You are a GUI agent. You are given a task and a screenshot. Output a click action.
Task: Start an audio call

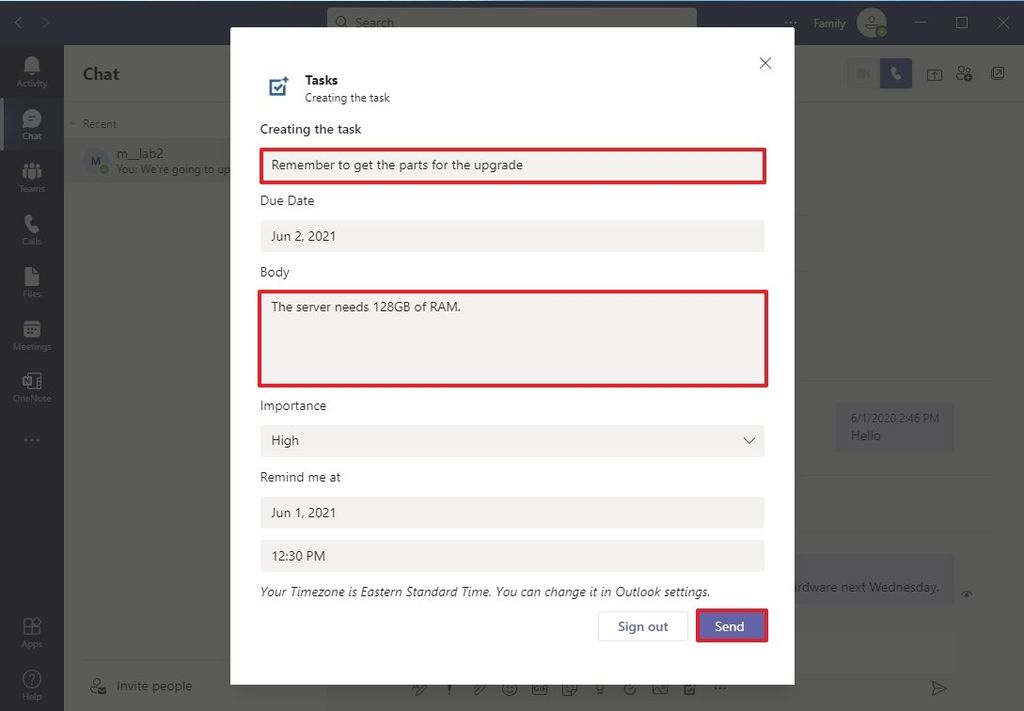tap(895, 73)
